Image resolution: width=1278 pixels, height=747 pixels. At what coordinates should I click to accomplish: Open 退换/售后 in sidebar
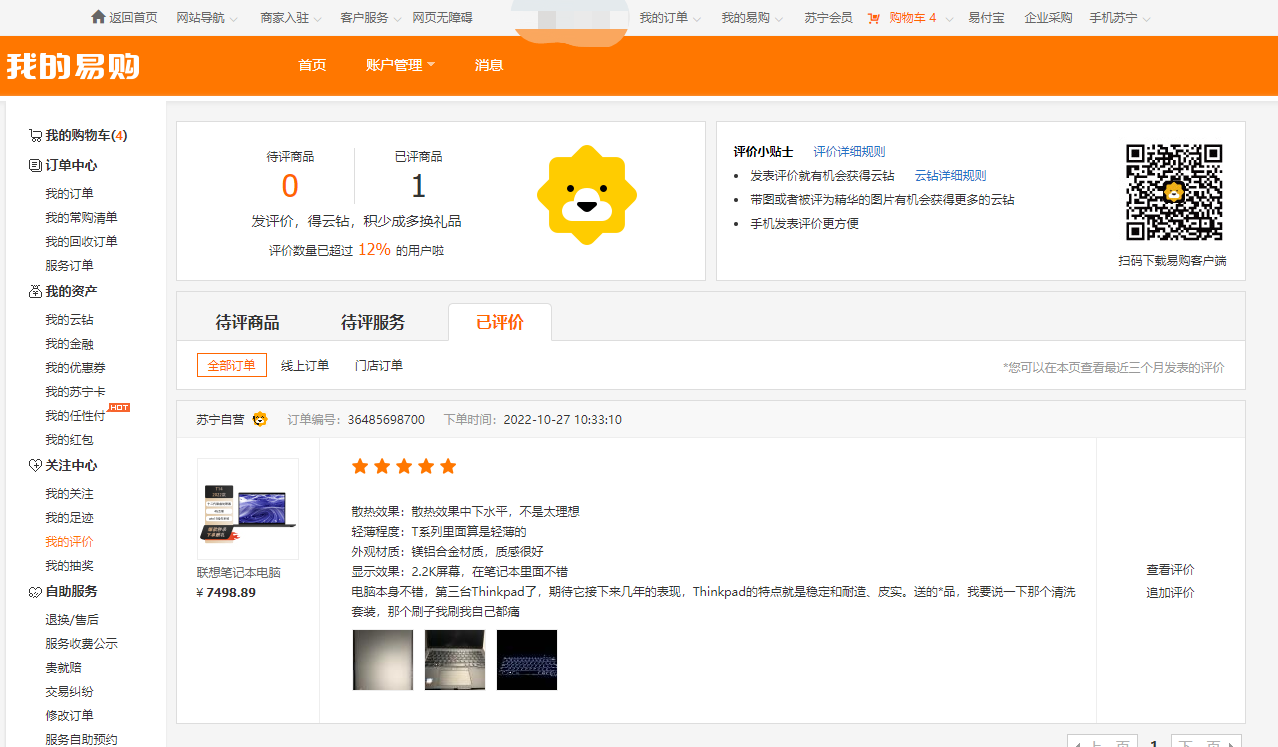click(x=72, y=620)
